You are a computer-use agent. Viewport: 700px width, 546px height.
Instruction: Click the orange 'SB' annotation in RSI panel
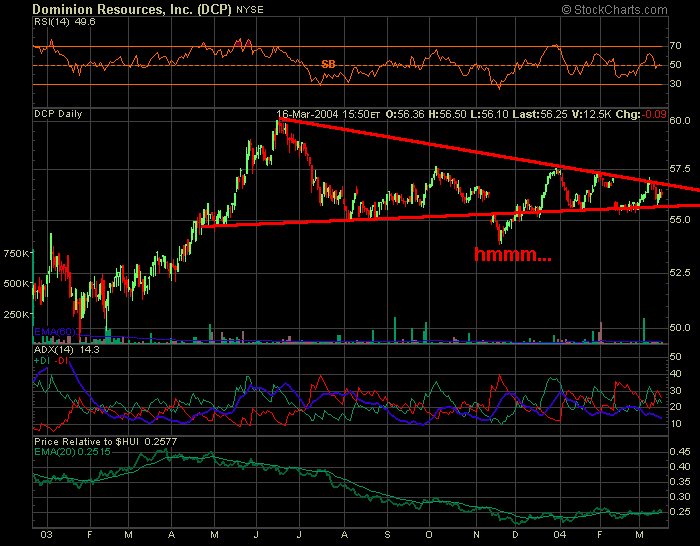coord(328,64)
